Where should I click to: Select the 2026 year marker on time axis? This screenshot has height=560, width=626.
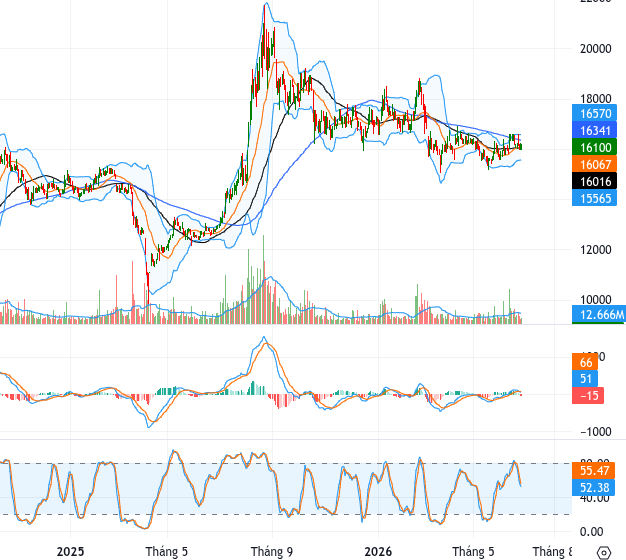(378, 552)
